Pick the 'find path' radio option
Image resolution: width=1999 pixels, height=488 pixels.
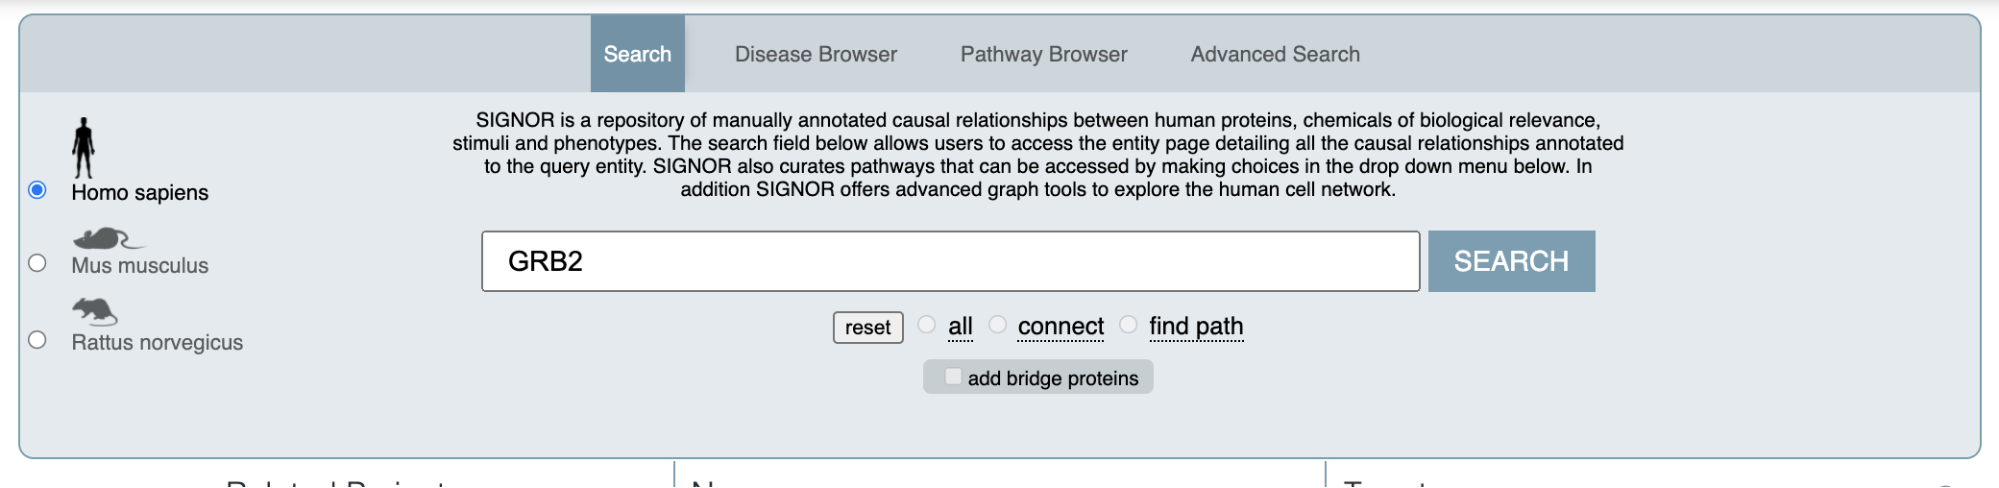coord(1128,324)
